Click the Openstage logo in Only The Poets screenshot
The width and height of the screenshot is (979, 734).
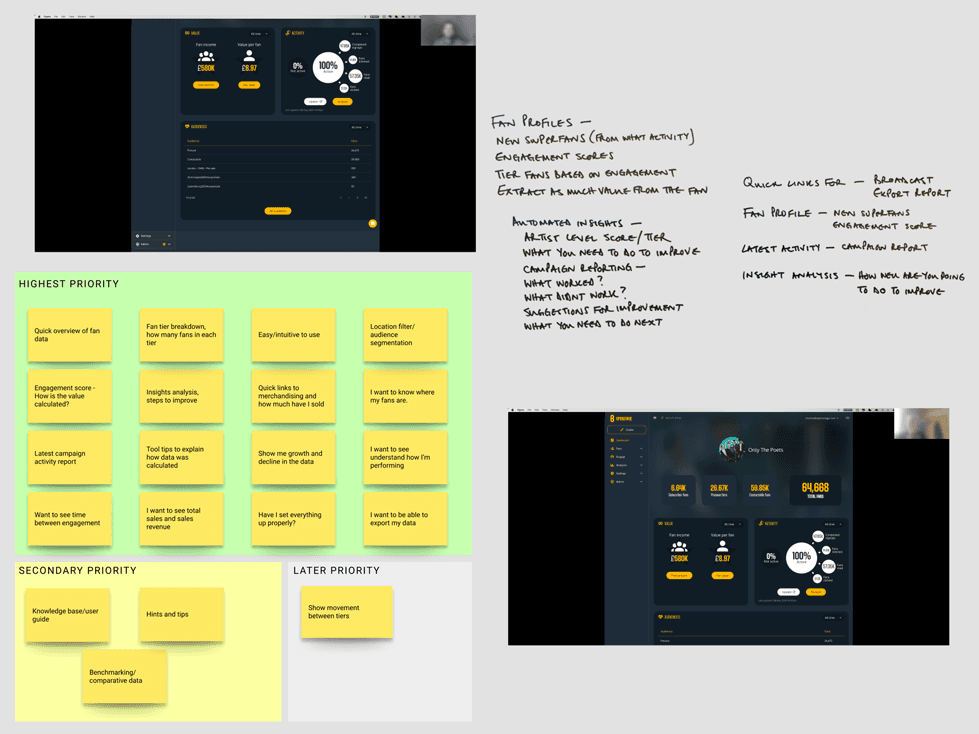[621, 418]
